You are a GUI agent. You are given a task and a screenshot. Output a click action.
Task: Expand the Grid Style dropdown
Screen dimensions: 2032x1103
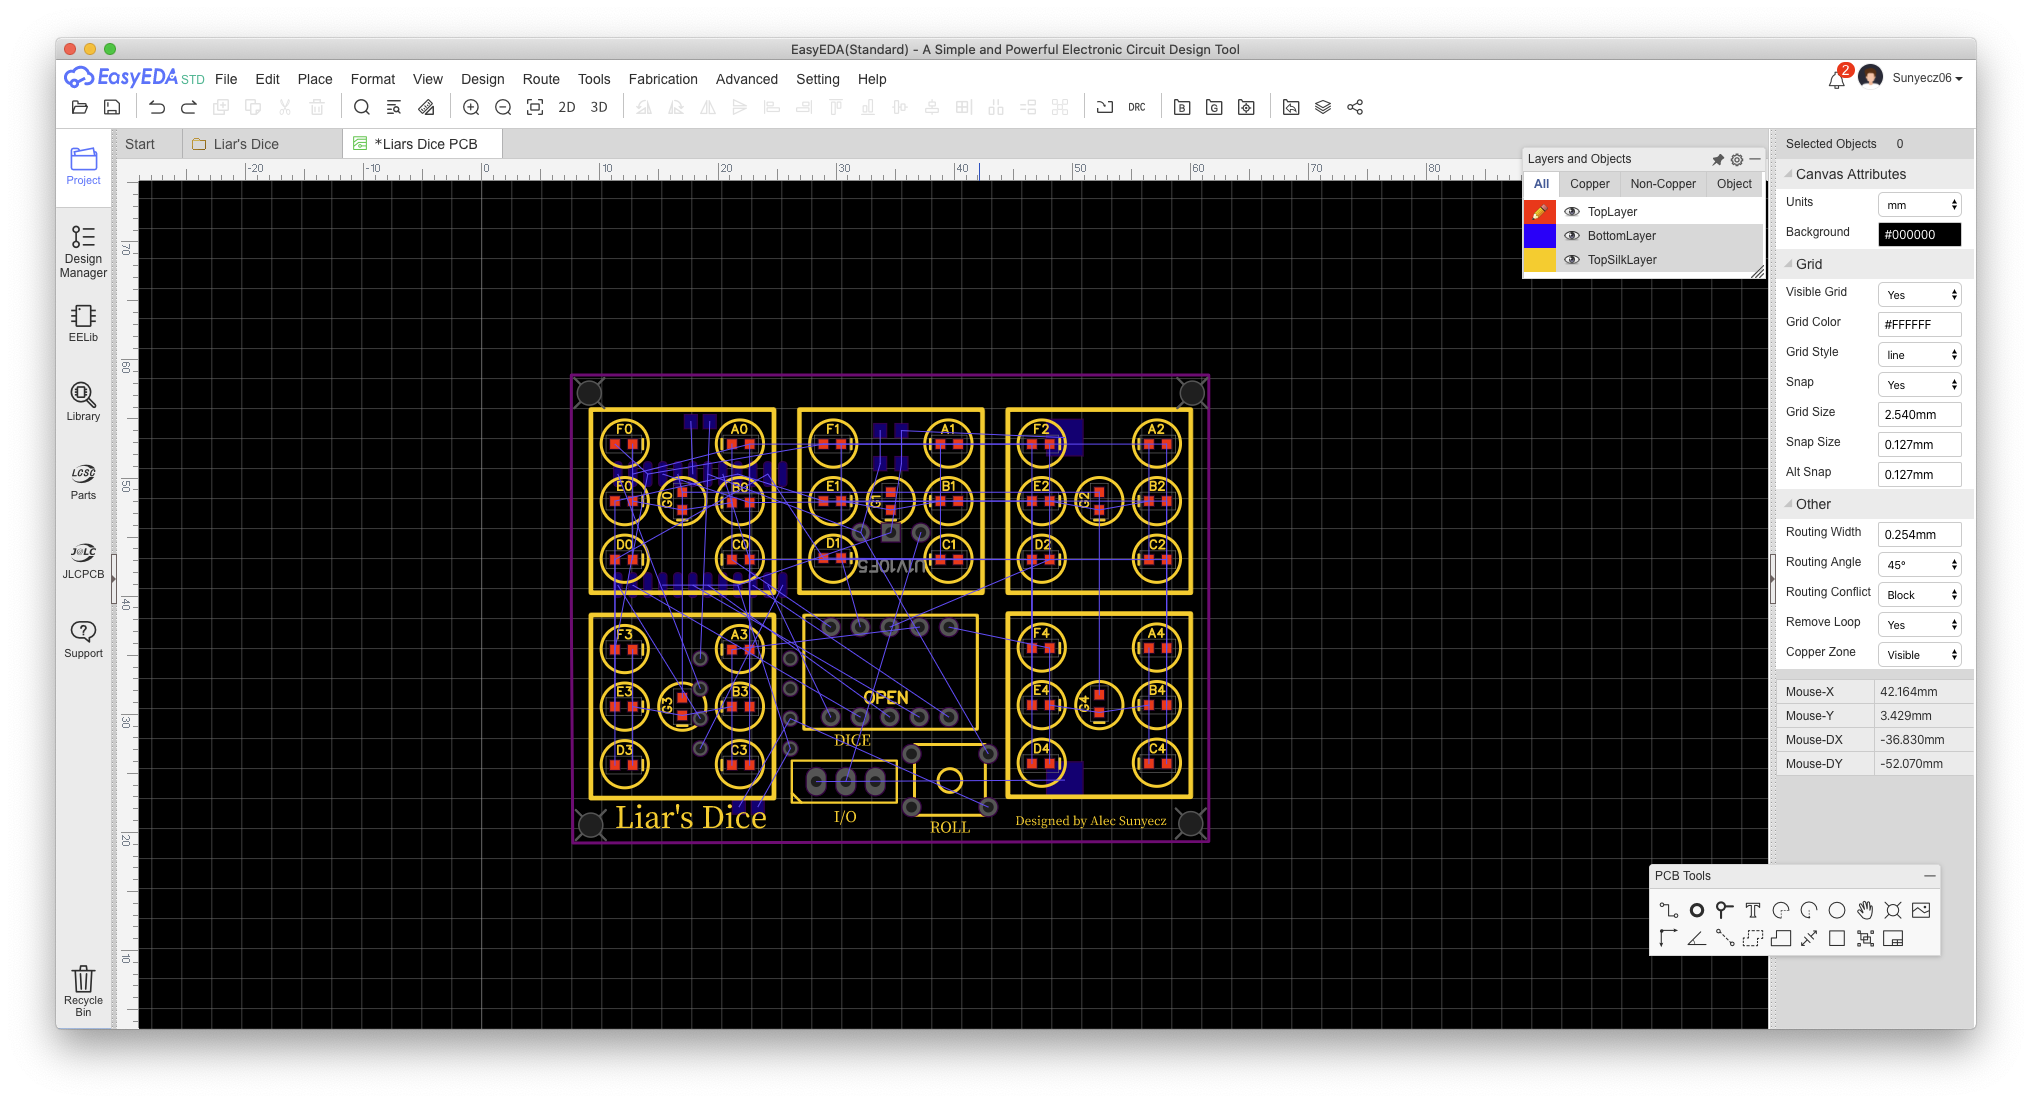tap(1919, 355)
